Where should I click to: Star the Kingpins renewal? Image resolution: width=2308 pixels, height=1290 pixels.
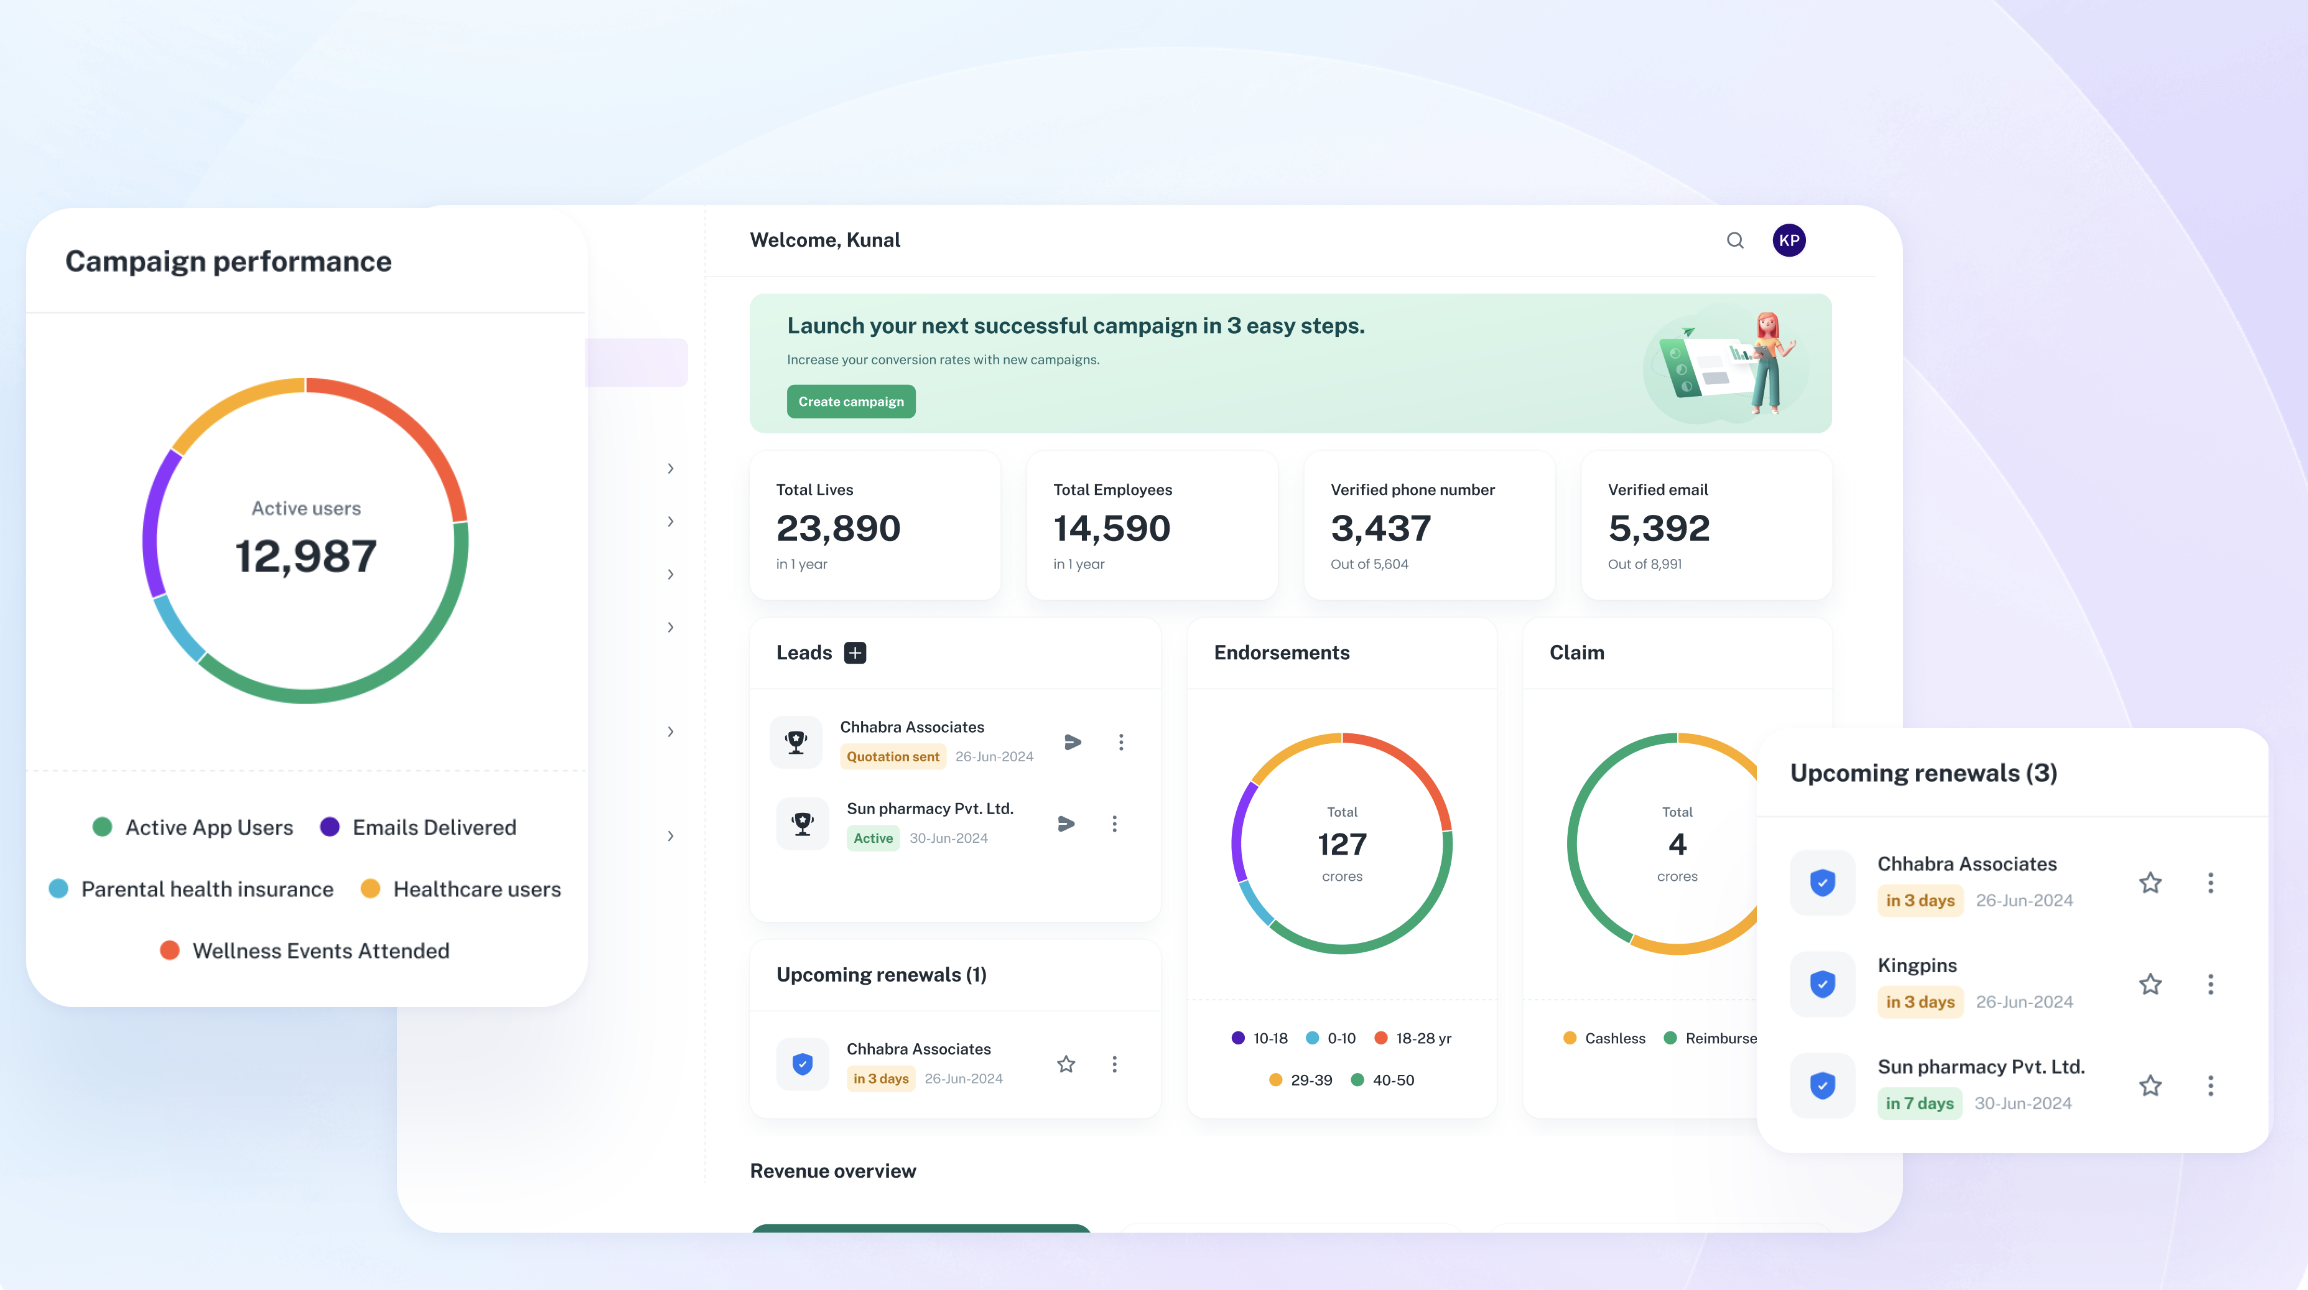[x=2149, y=984]
